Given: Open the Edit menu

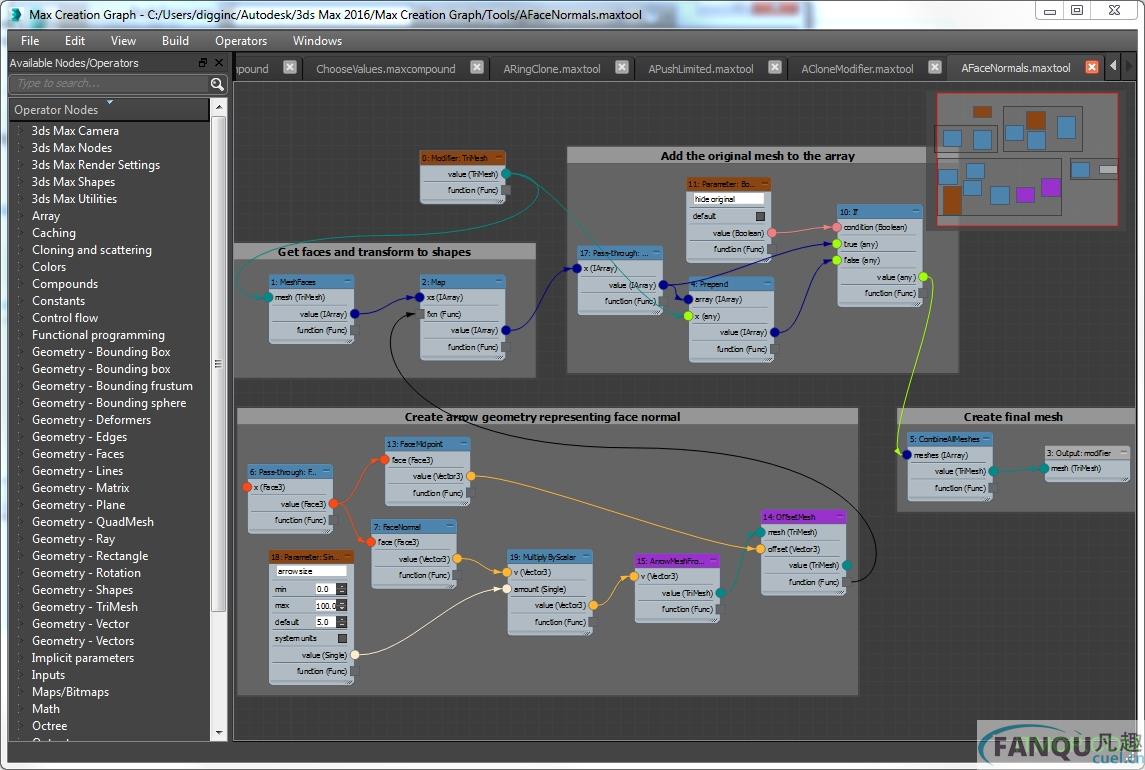Looking at the screenshot, I should [74, 41].
